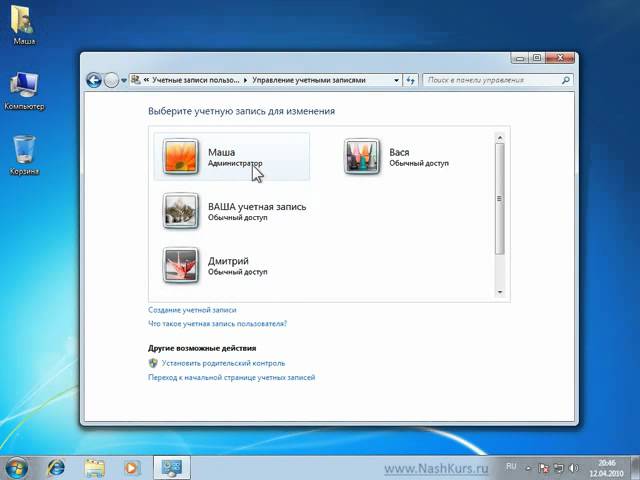Expand the breadcrumb arrow before Управление

coord(246,80)
